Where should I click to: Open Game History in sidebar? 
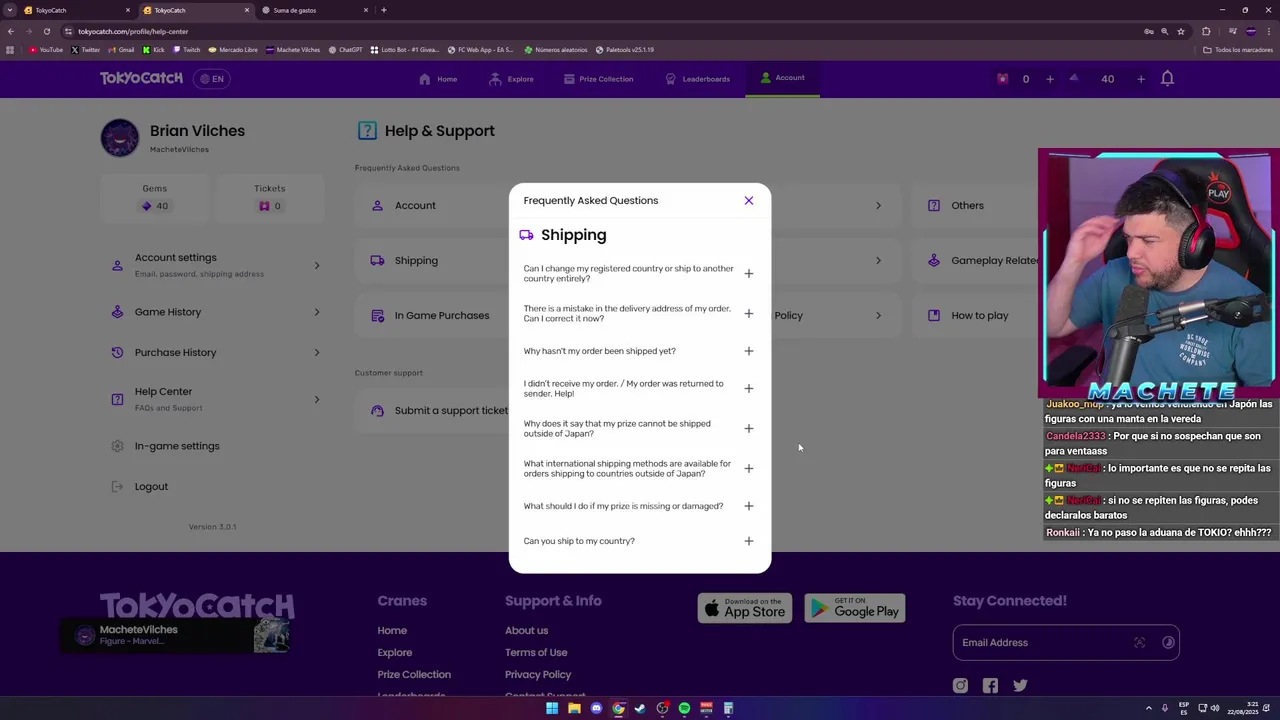[215, 312]
